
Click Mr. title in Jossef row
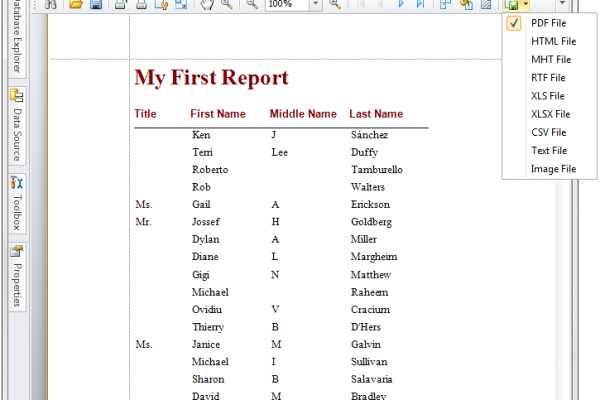143,222
